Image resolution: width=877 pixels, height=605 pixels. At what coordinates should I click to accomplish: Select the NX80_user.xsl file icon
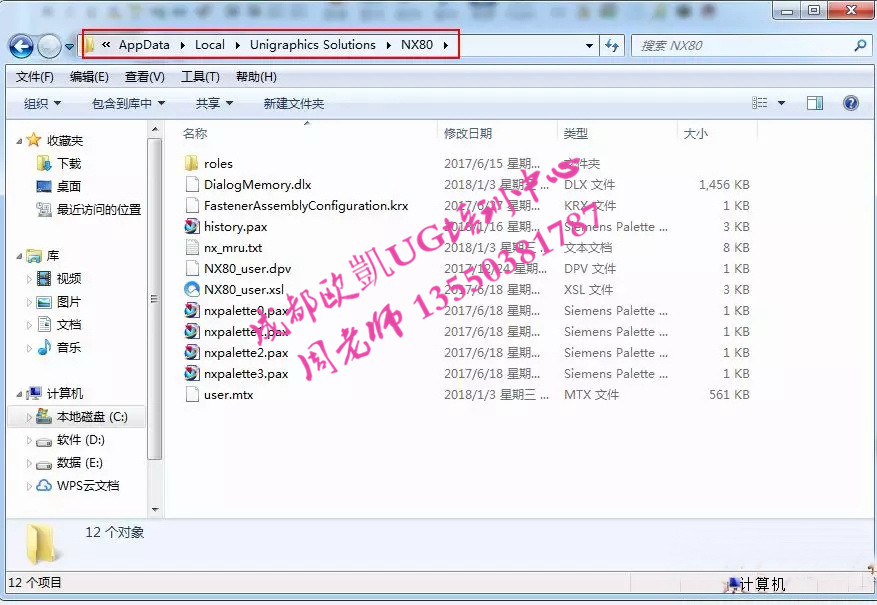[192, 289]
